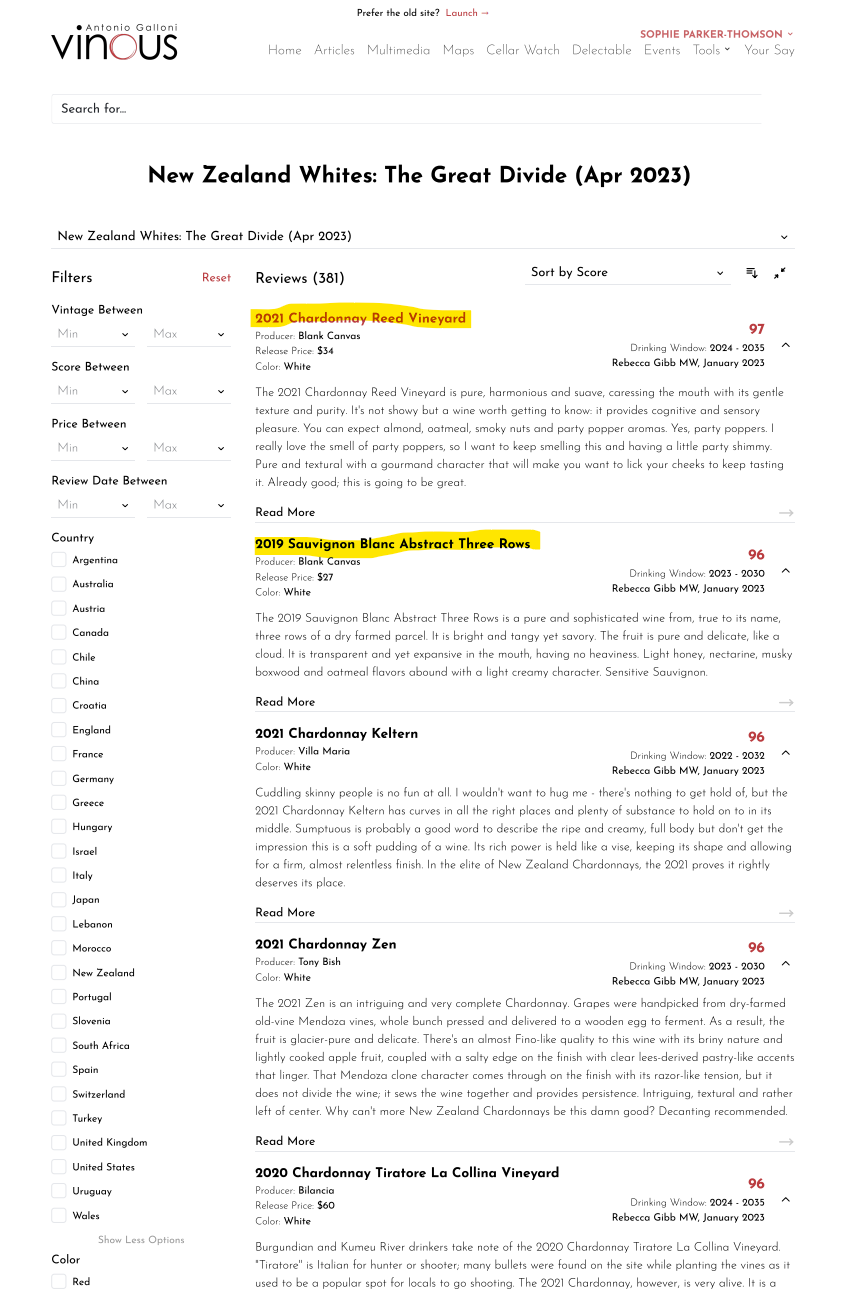This screenshot has height=1291, width=856.
Task: Check the New Zealand country filter
Action: [x=60, y=973]
